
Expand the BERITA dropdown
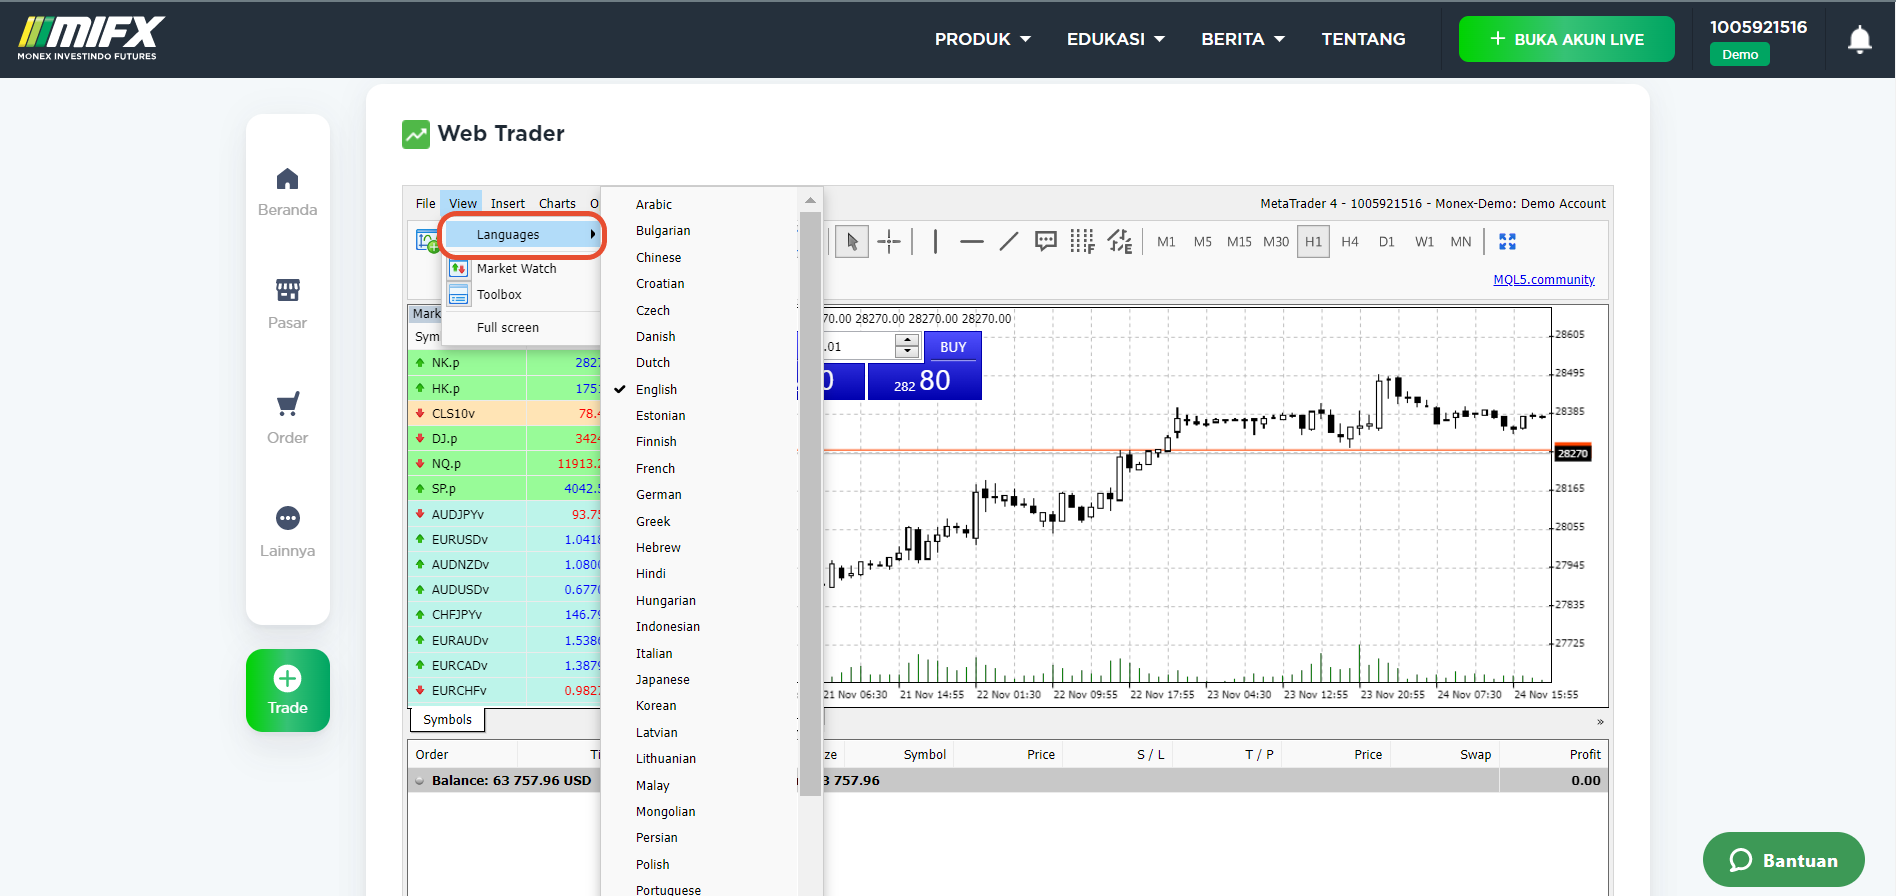point(1243,39)
